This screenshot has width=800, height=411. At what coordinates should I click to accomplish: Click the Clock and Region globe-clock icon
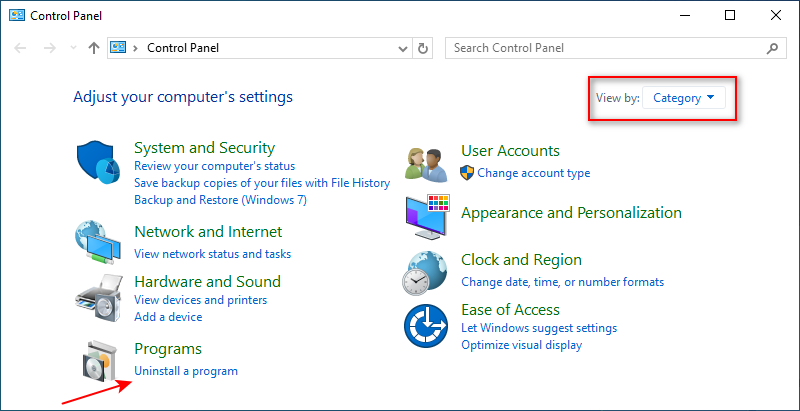(424, 273)
